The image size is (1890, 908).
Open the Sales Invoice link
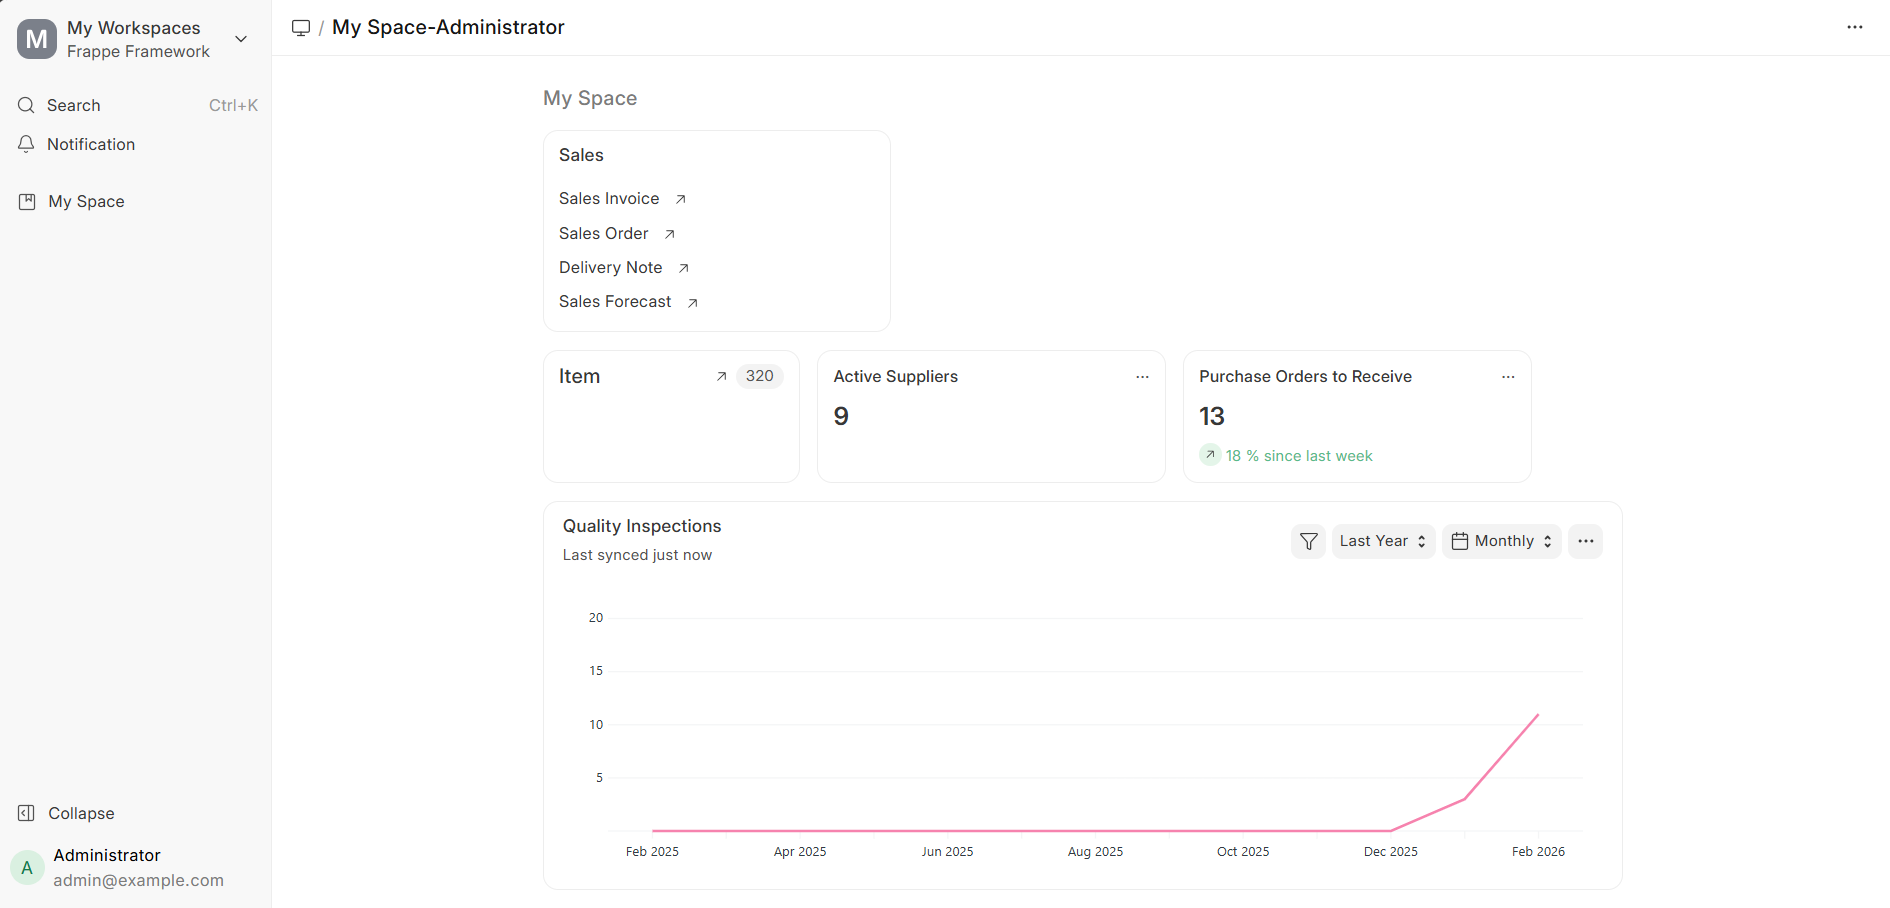pos(609,199)
